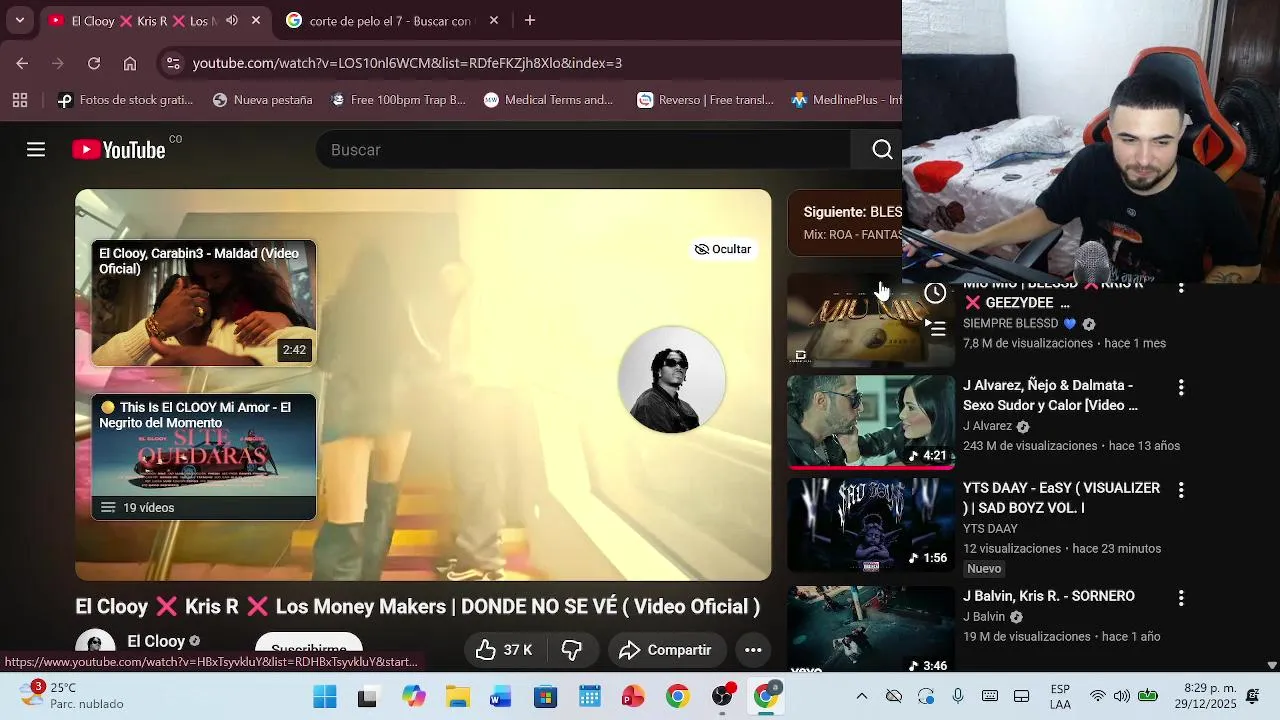Image resolution: width=1280 pixels, height=720 pixels.
Task: Open options menu for J Alvarez video
Action: (1181, 387)
